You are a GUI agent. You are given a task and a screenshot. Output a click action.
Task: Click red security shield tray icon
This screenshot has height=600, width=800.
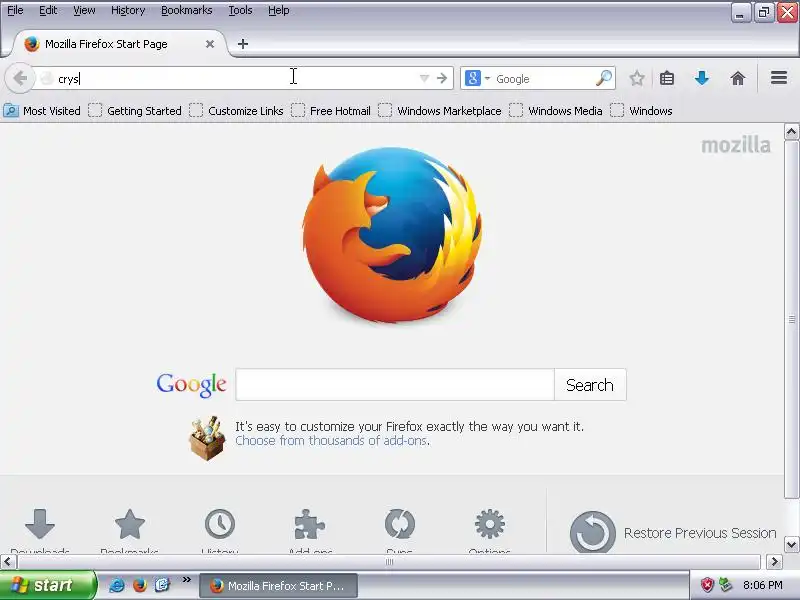pyautogui.click(x=707, y=585)
